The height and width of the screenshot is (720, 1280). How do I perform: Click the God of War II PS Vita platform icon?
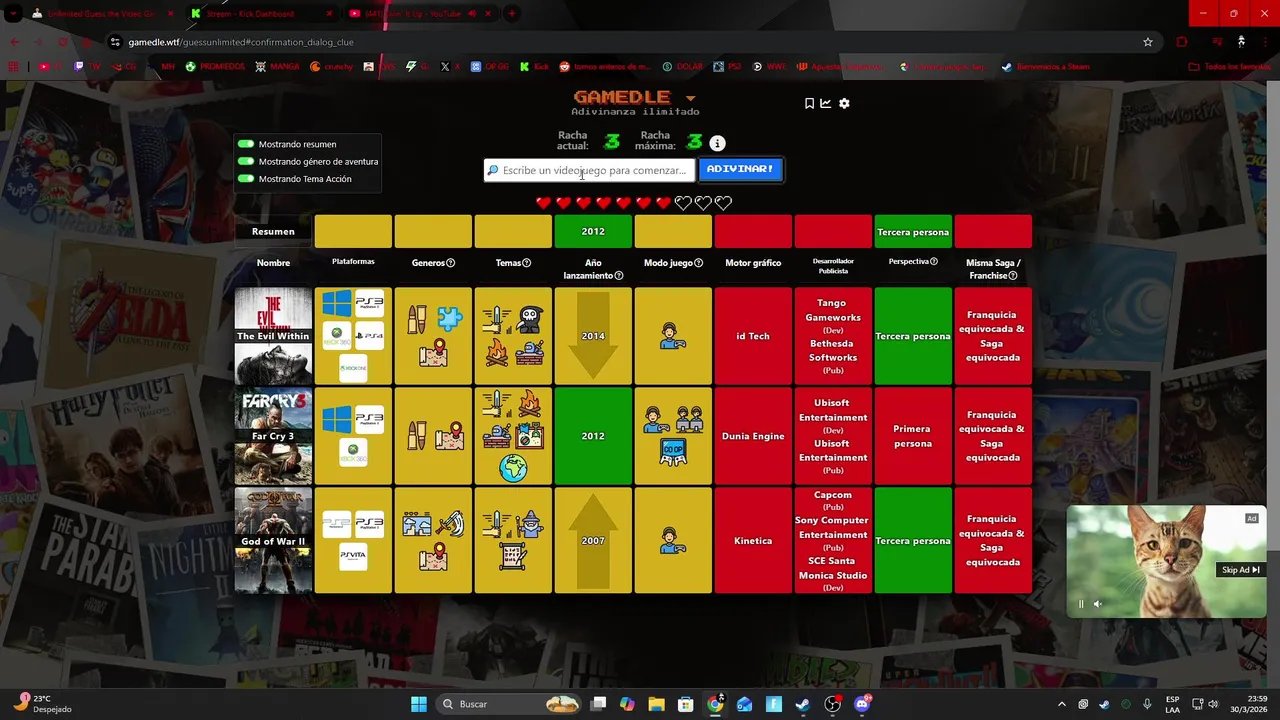[353, 556]
